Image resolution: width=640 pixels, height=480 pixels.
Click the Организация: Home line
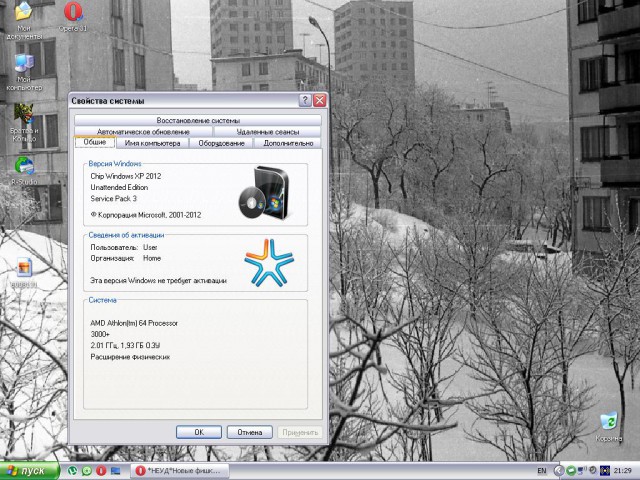[x=126, y=258]
